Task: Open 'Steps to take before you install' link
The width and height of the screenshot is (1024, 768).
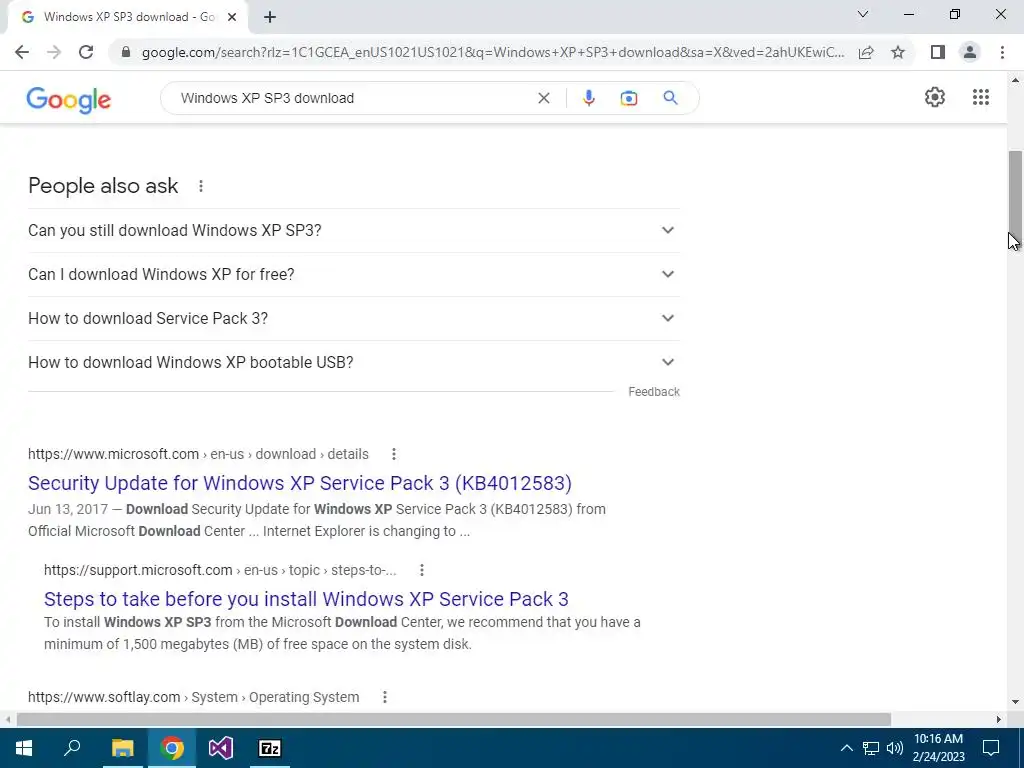Action: point(306,599)
